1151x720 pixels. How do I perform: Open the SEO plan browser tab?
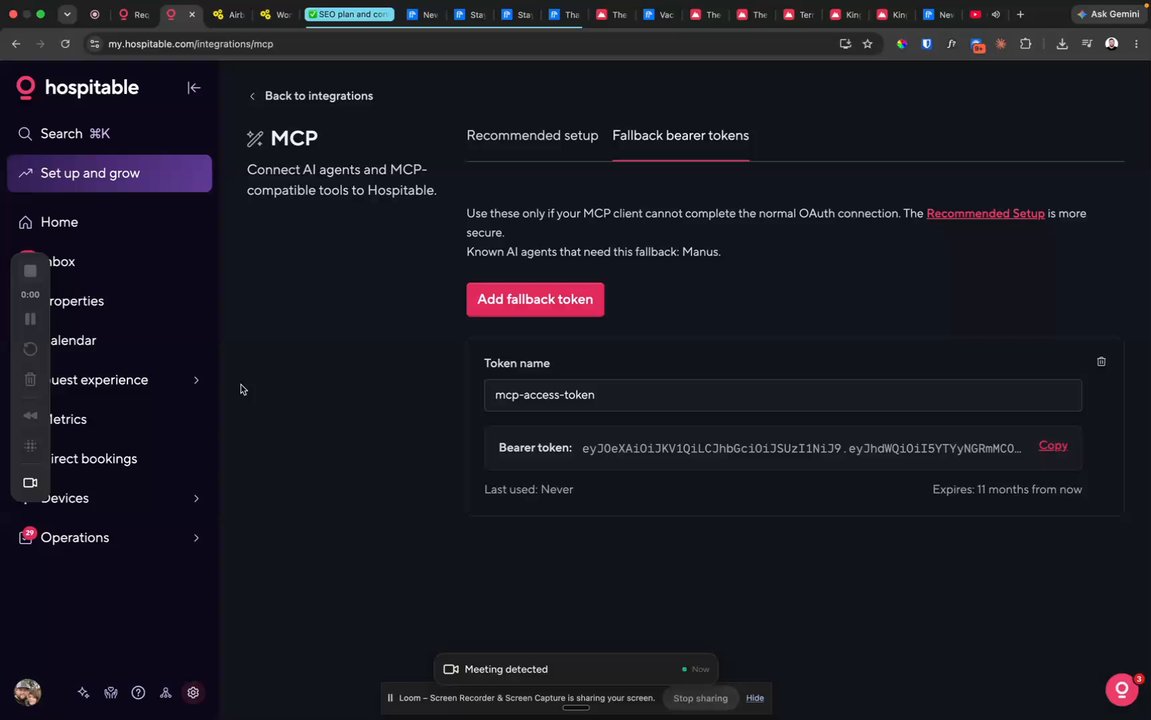[x=349, y=14]
